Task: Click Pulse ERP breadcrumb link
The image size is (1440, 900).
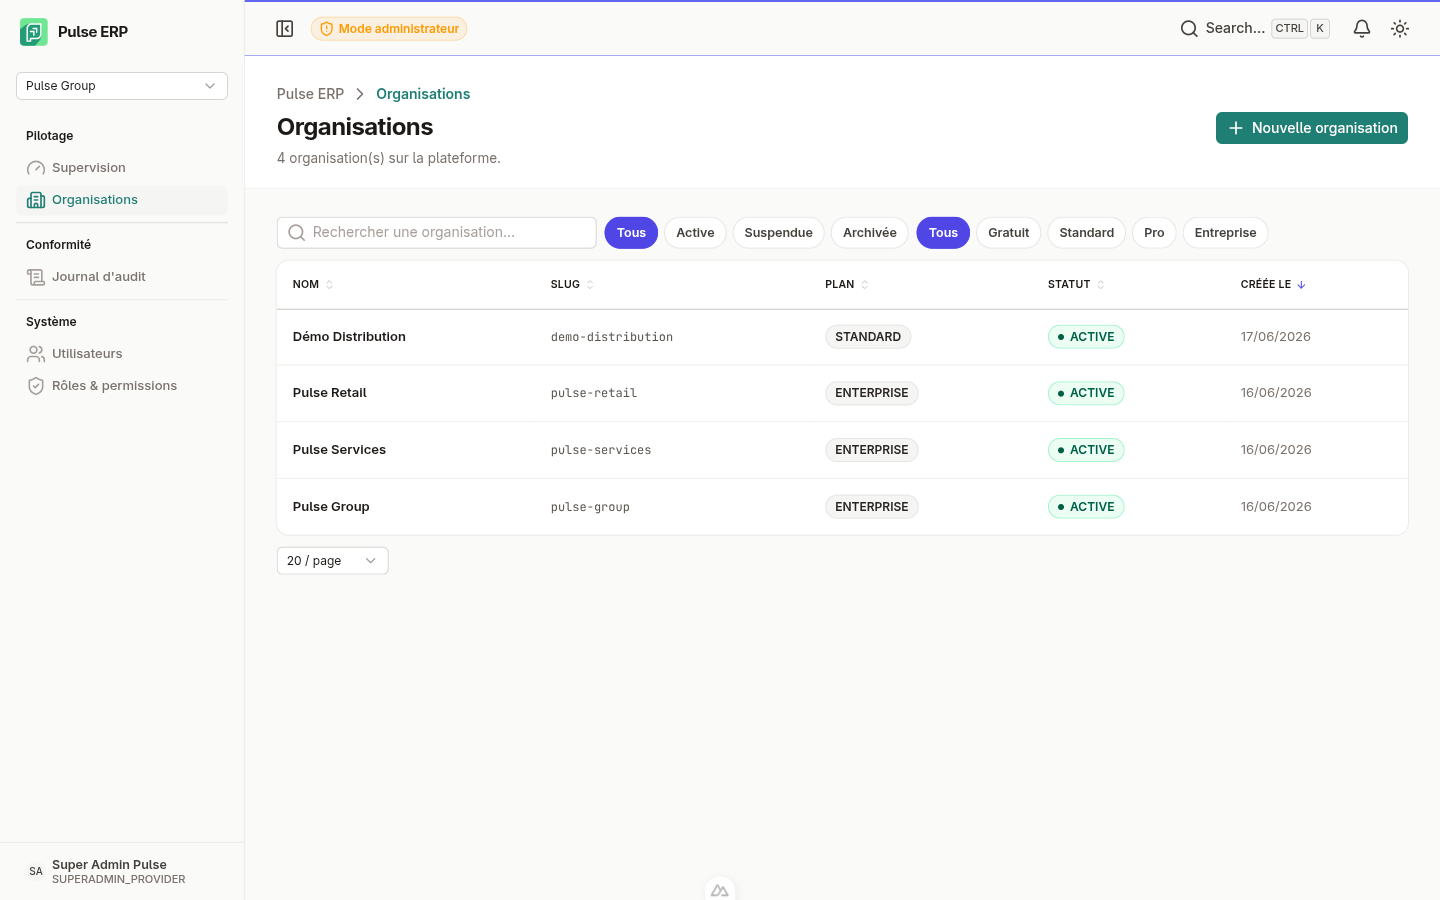Action: [310, 94]
